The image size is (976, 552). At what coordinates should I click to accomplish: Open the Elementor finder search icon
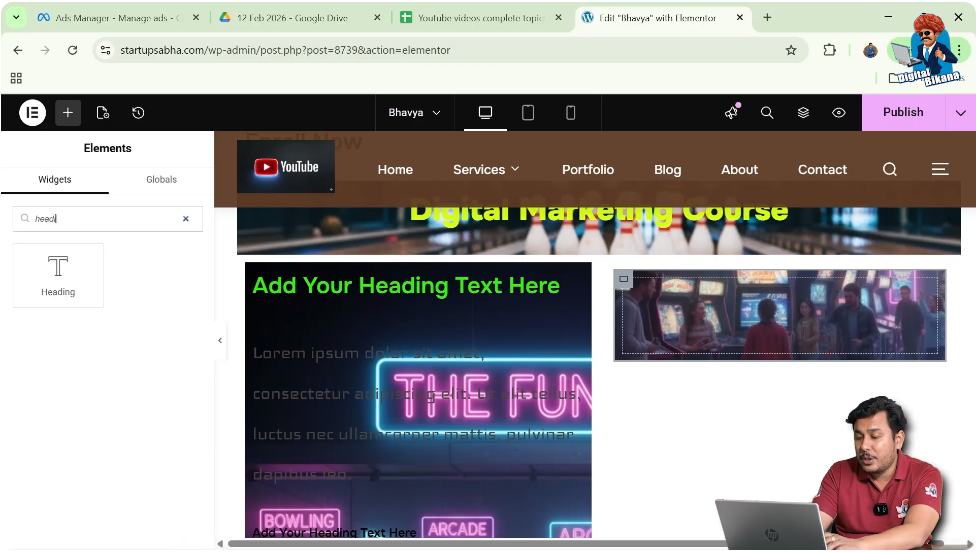click(767, 113)
